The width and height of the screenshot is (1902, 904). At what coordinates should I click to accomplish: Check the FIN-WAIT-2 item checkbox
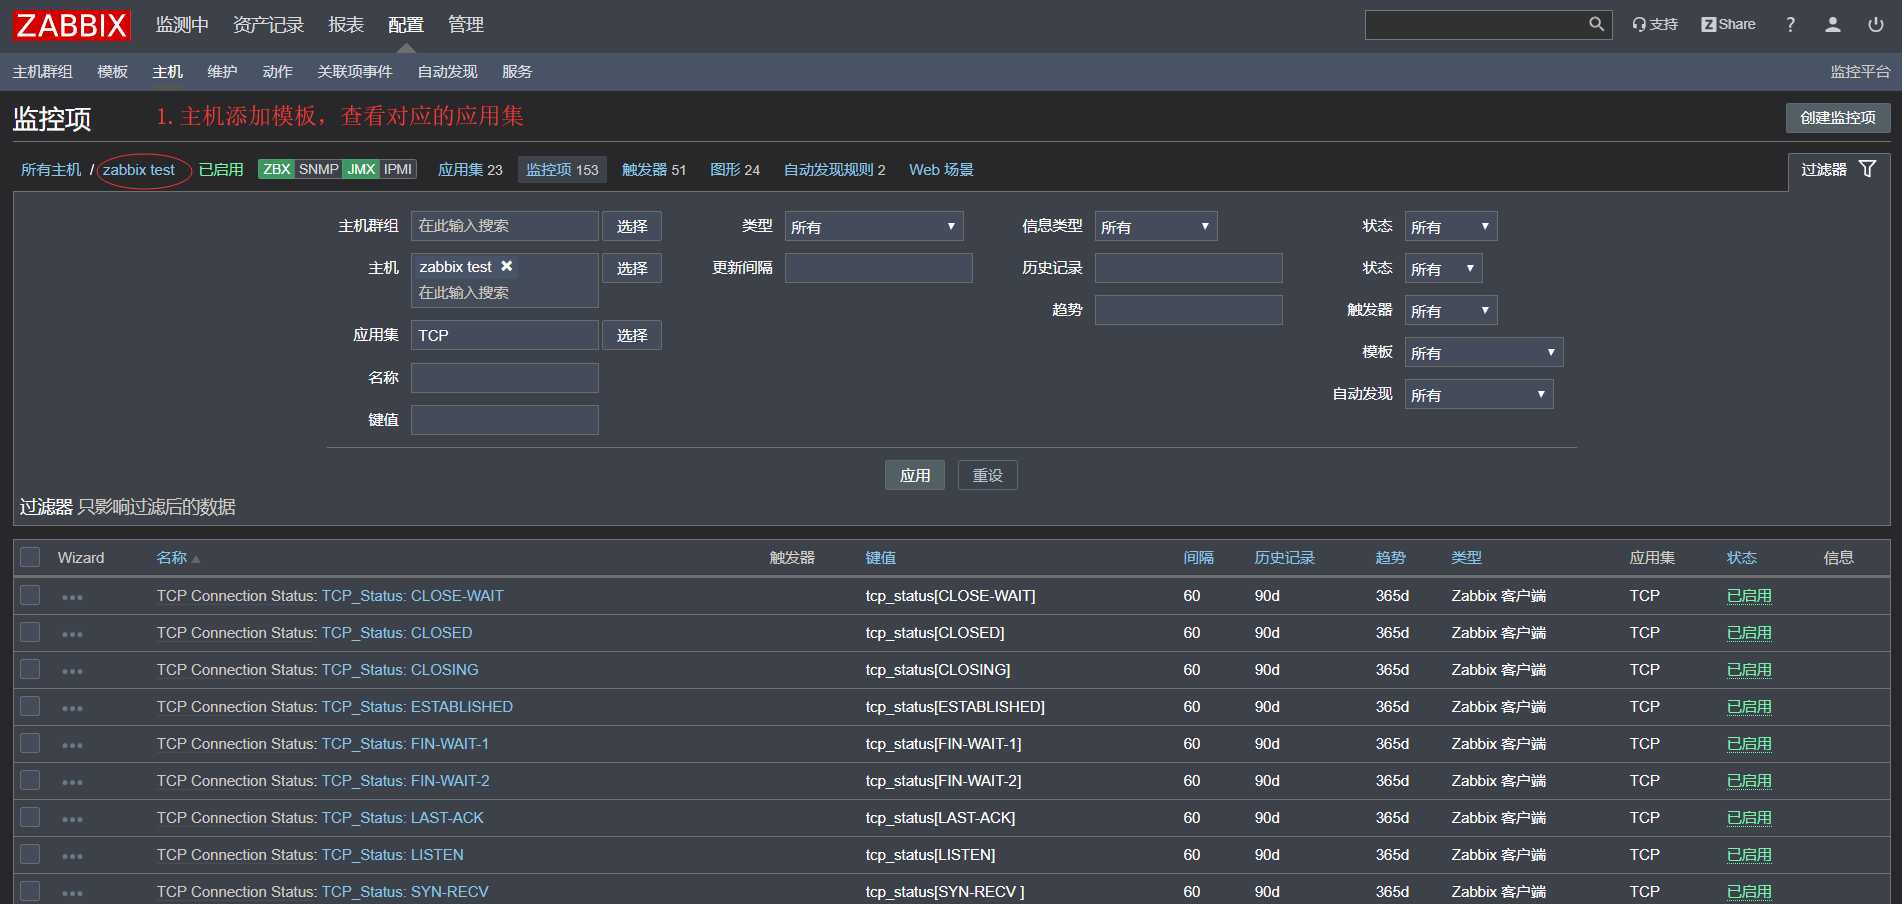click(30, 780)
